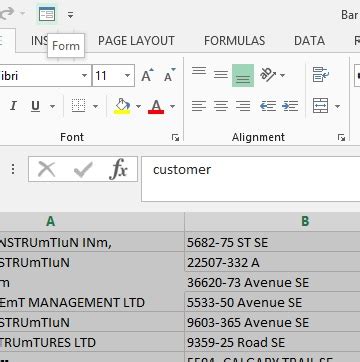
Task: Set Middle Align vertical alignment
Action: [221, 75]
